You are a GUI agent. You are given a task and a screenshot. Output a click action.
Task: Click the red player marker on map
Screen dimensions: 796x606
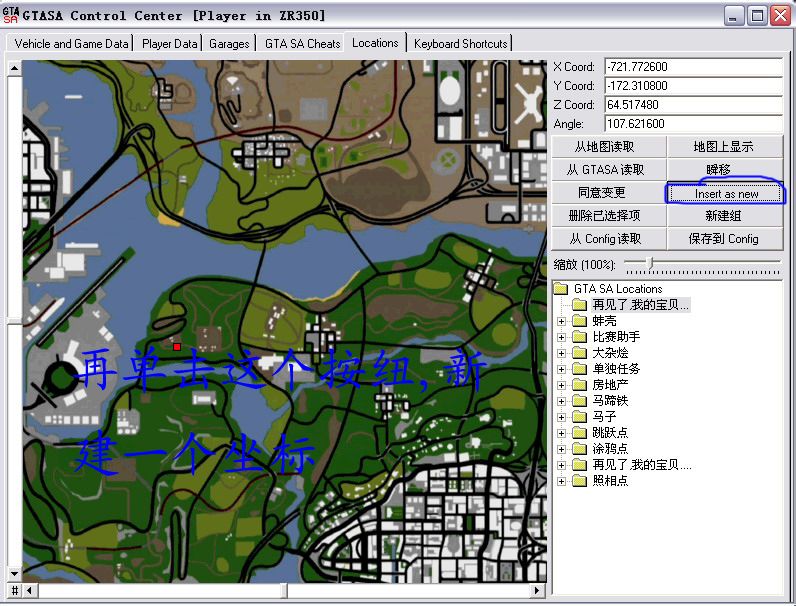click(177, 347)
